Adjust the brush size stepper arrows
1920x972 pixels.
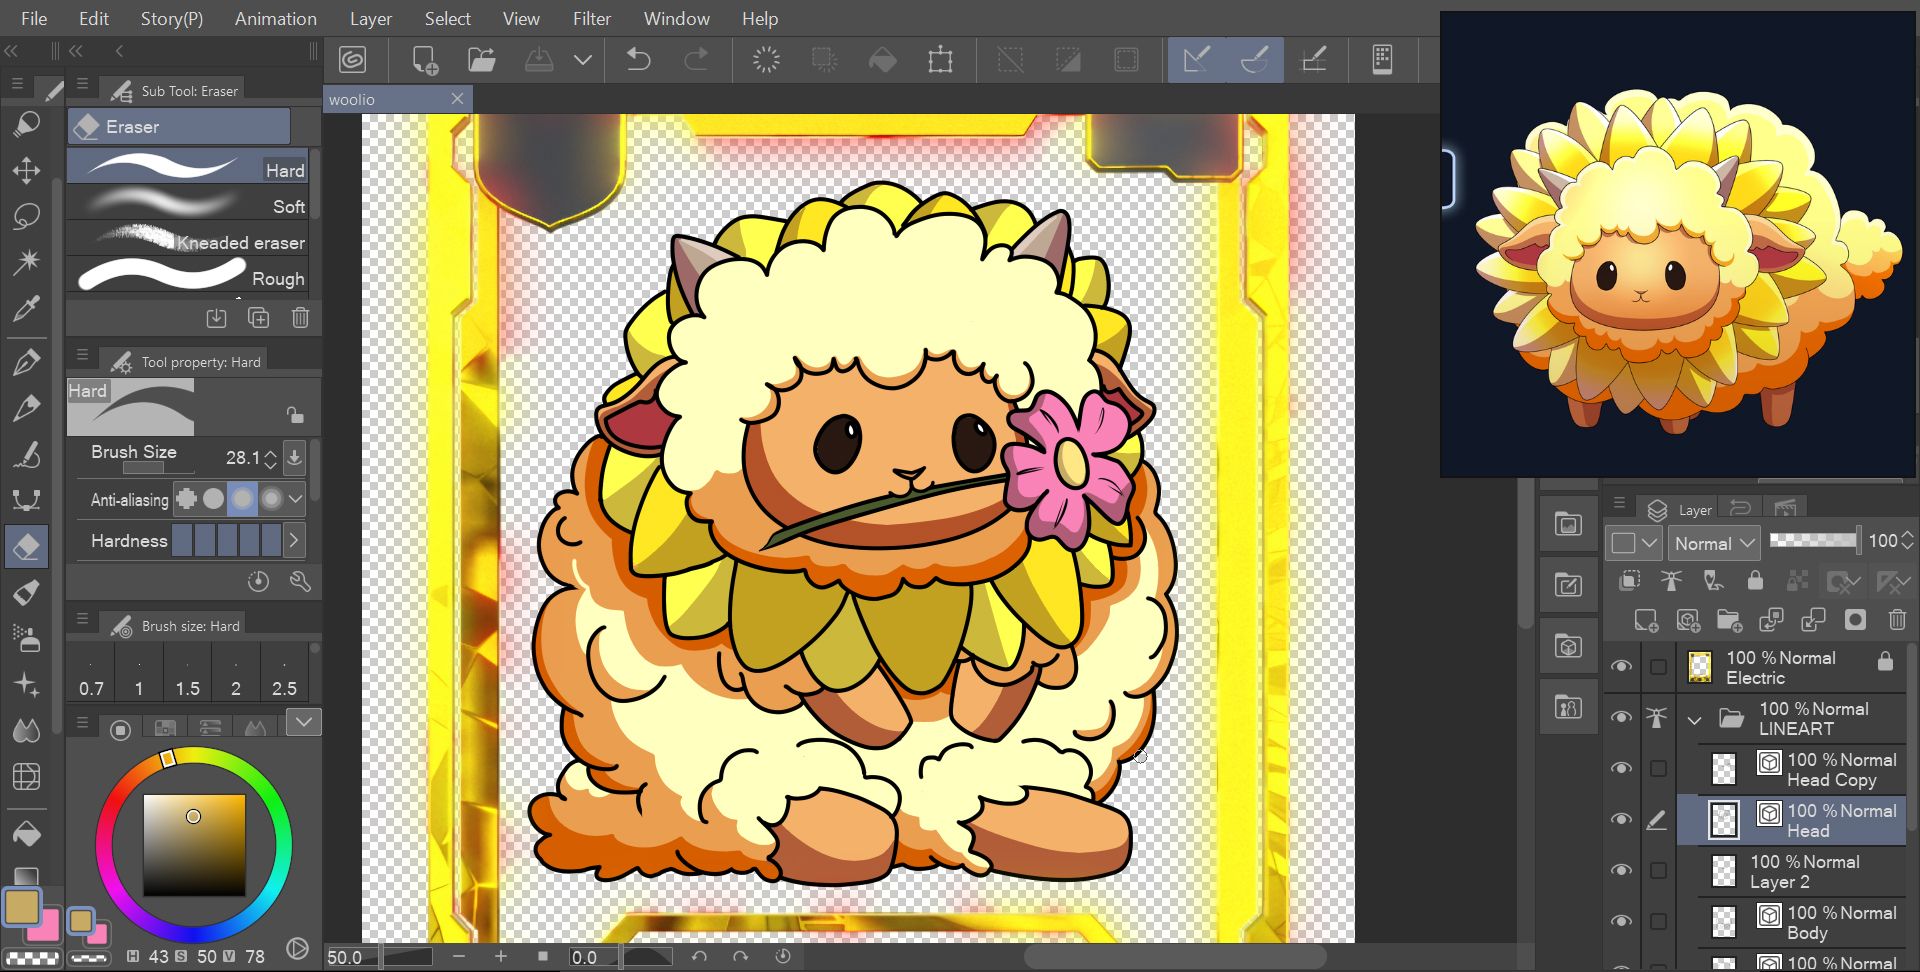point(270,458)
